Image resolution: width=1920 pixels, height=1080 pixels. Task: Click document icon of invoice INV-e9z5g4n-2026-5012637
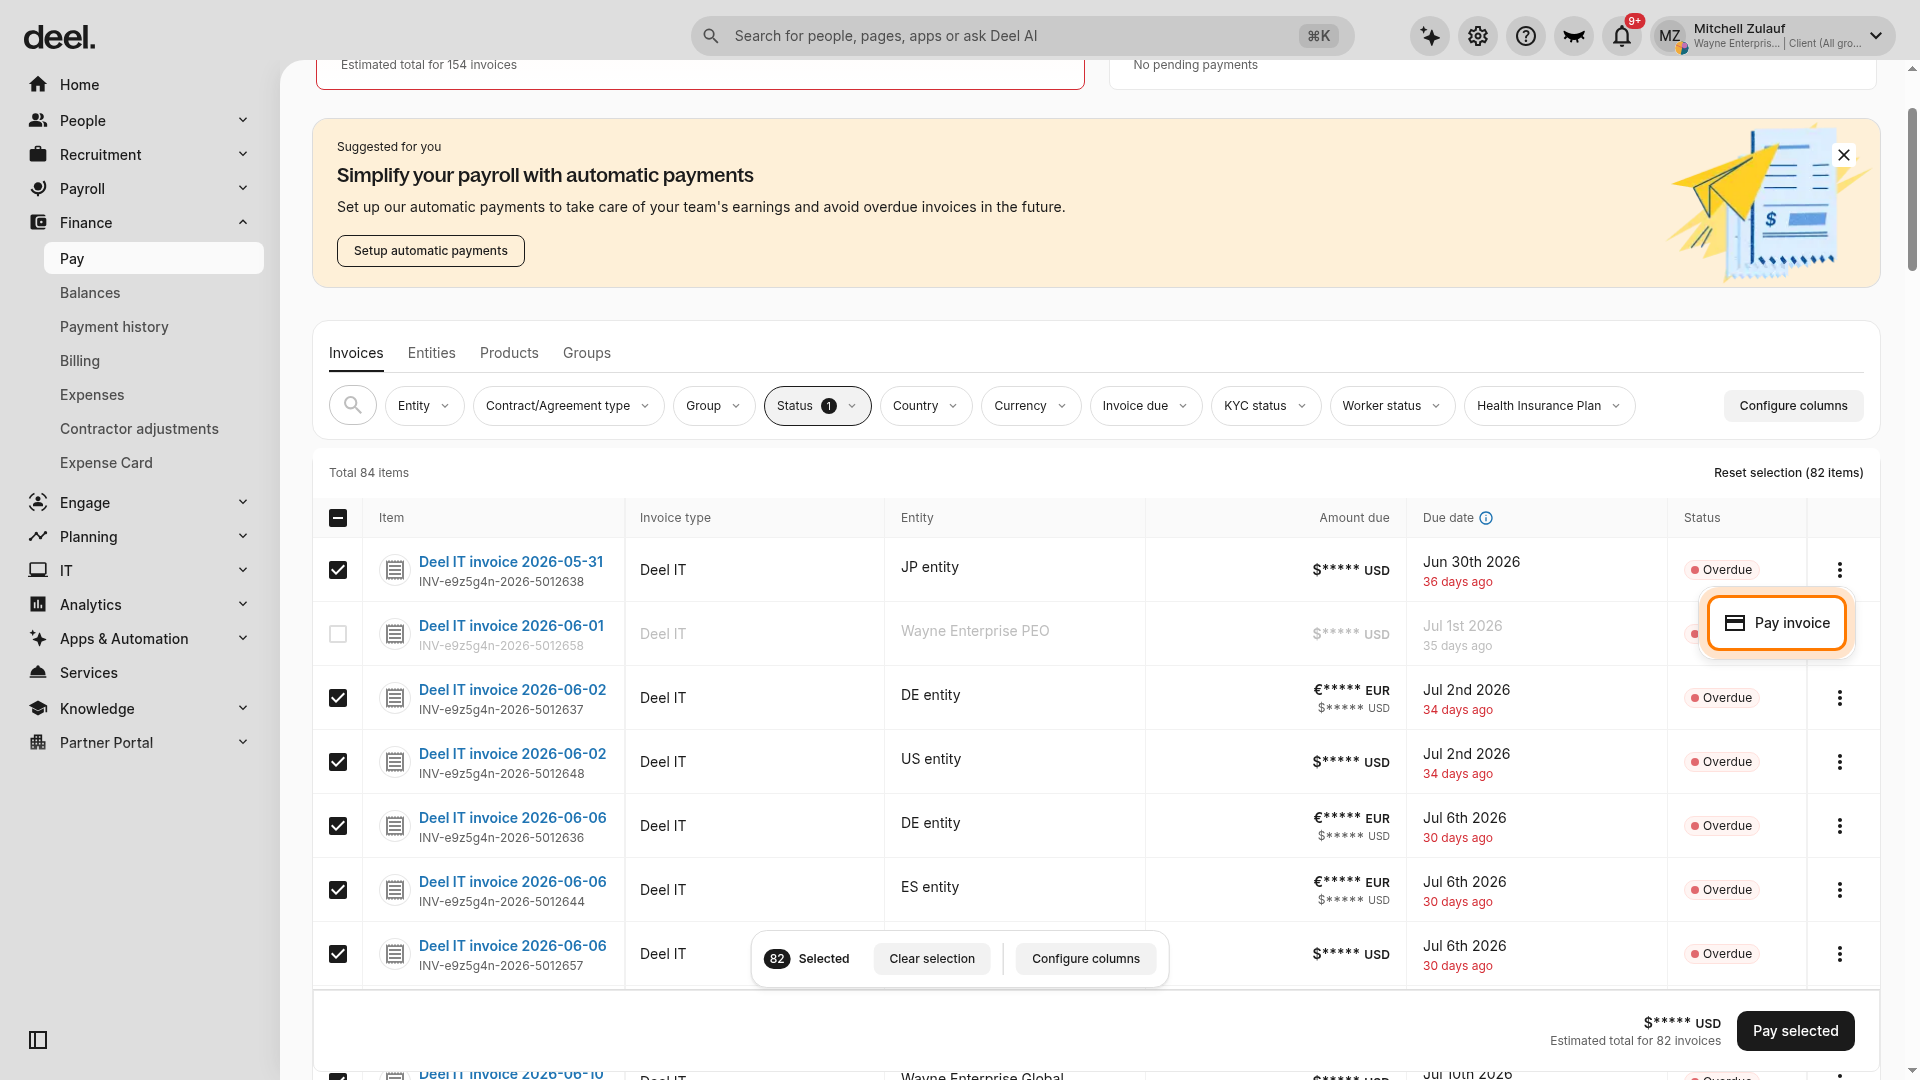[x=395, y=698]
